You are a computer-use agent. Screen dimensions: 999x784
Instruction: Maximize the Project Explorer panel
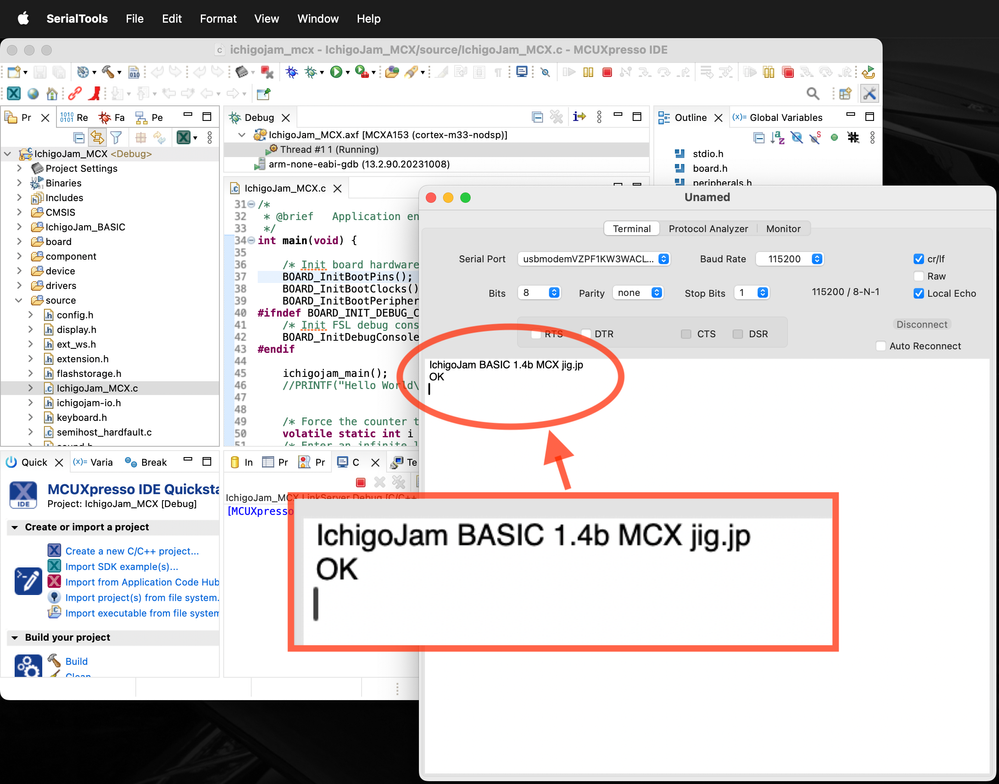(207, 117)
